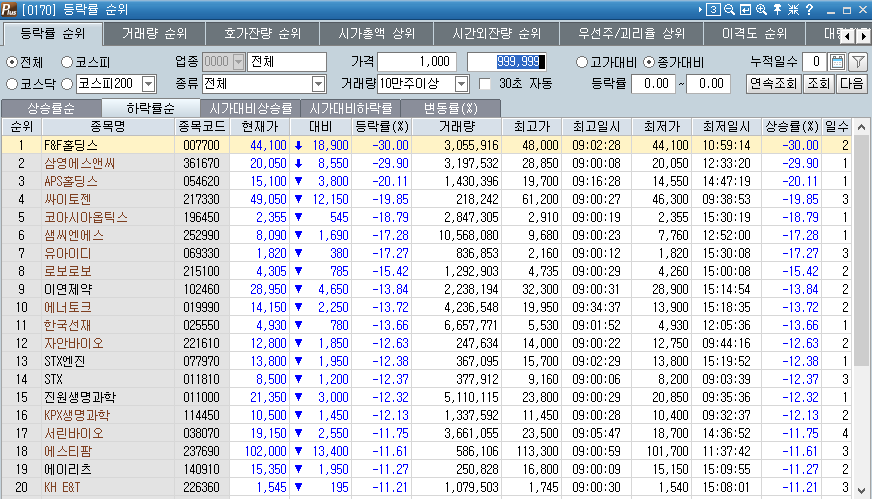Screen dimensions: 872x500
Task: Select the 코스피 radio button
Action: point(67,62)
